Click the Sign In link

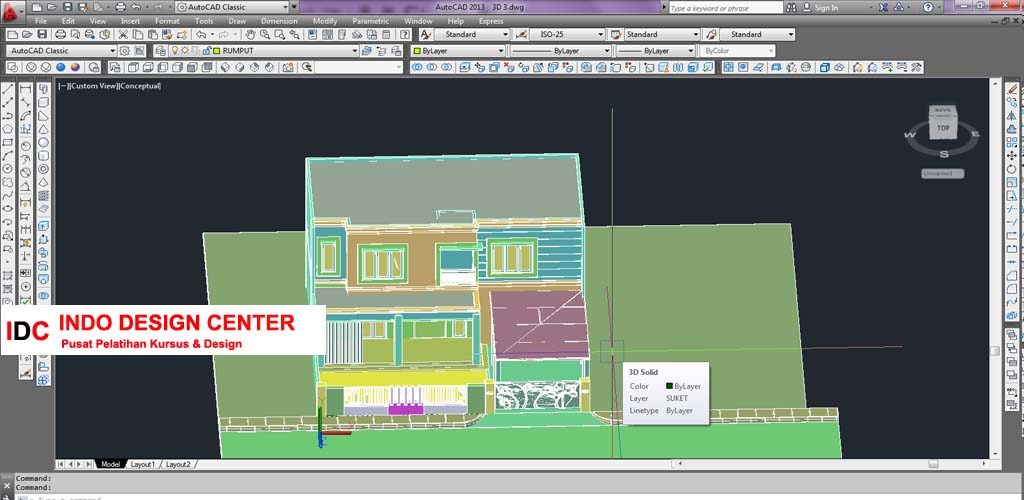tap(826, 8)
